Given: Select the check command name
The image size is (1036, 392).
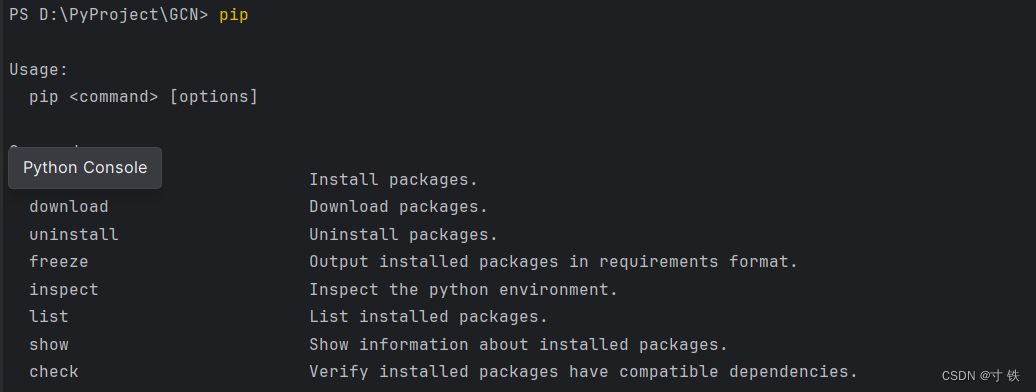Looking at the screenshot, I should click(x=54, y=372).
